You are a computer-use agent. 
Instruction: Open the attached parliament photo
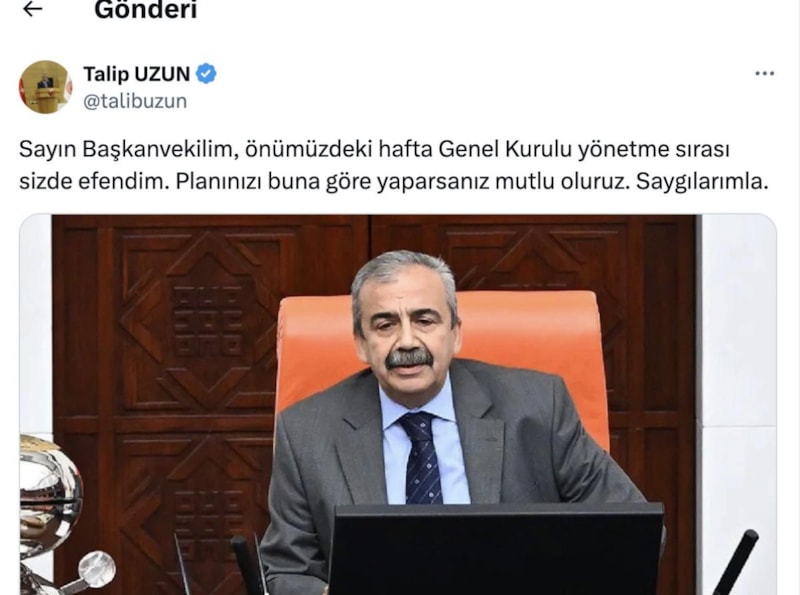tap(398, 405)
